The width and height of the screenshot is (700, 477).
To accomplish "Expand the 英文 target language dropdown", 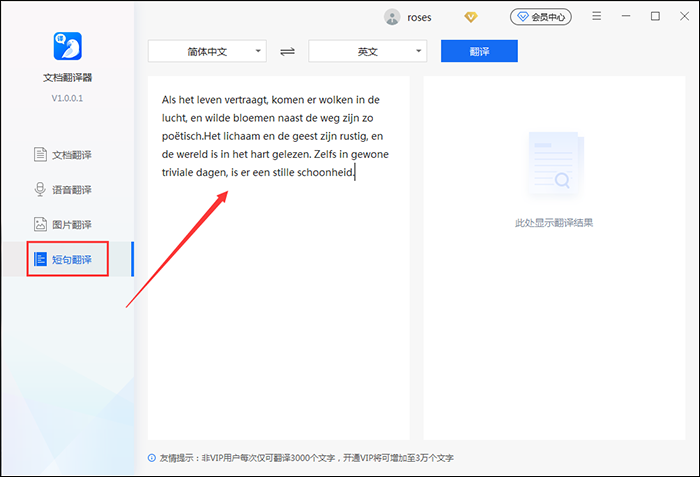I will coord(367,51).
